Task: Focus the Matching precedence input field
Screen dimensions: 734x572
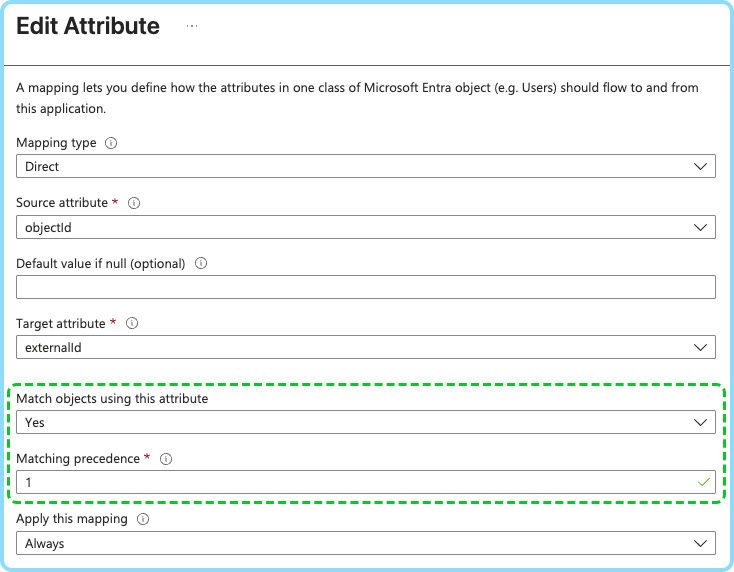Action: pos(350,482)
